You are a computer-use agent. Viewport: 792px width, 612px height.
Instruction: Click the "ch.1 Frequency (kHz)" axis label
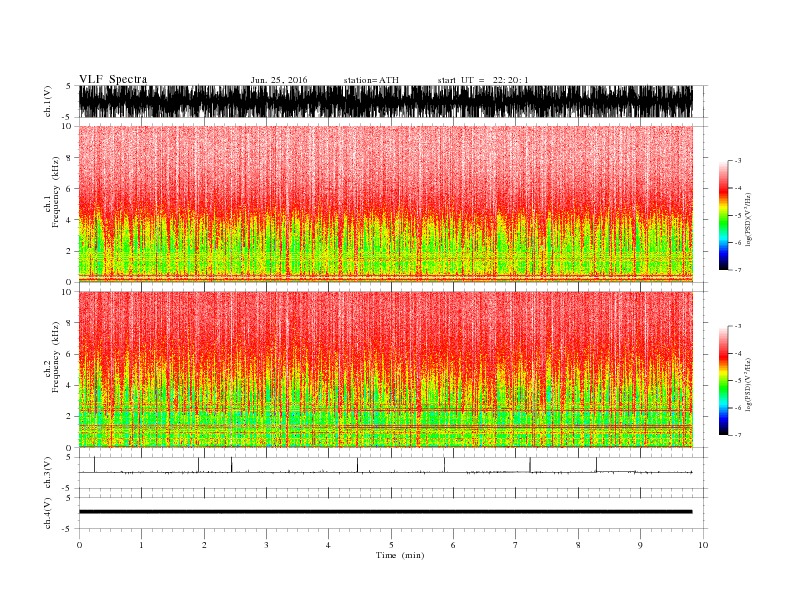click(52, 192)
